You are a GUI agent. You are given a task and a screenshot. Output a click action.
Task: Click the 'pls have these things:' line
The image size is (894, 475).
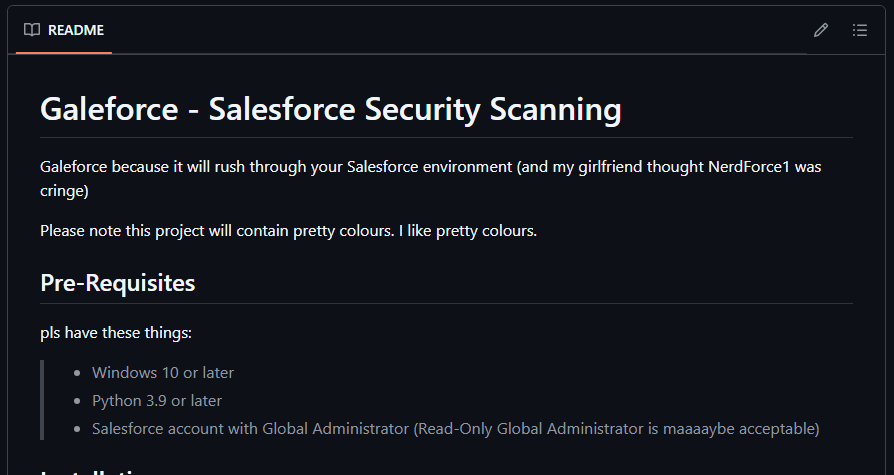(116, 332)
